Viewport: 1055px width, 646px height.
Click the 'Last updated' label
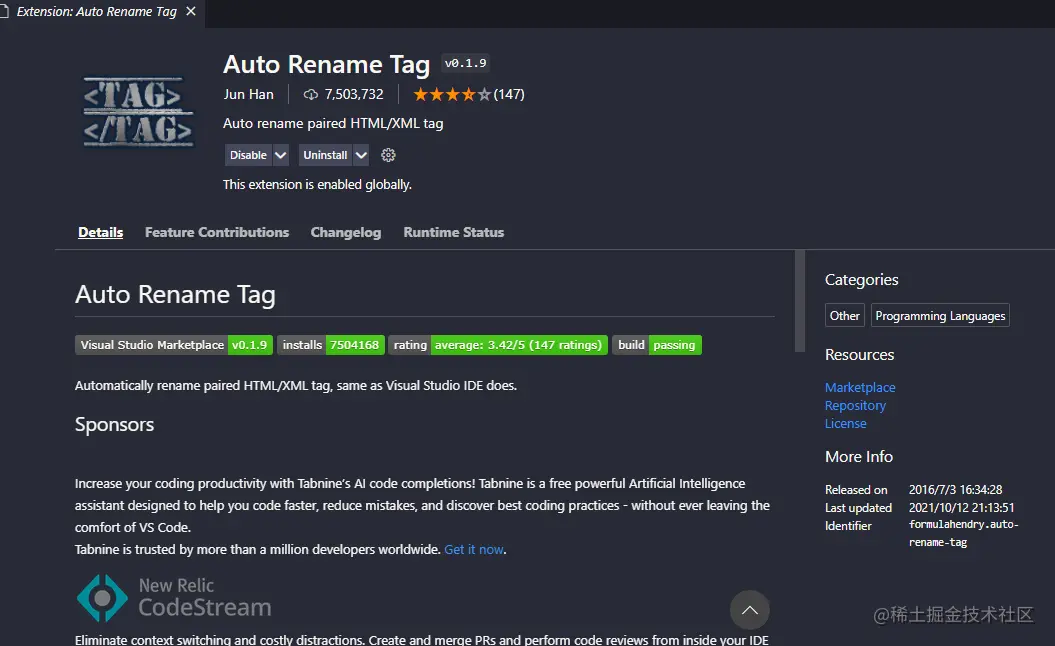point(858,508)
